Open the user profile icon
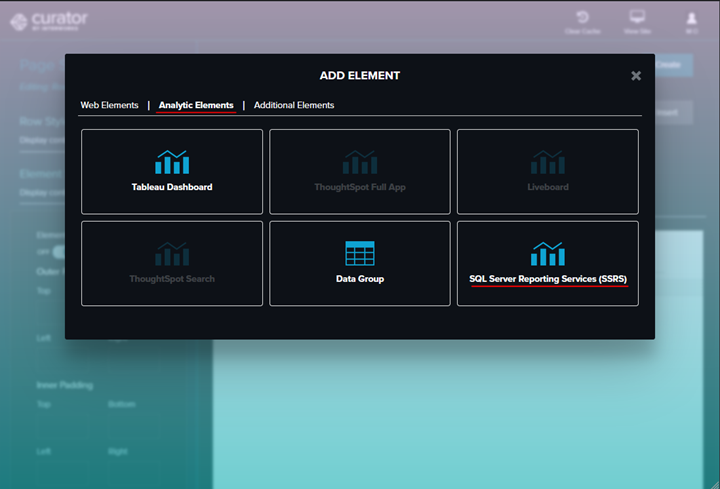This screenshot has width=720, height=489. coord(691,18)
